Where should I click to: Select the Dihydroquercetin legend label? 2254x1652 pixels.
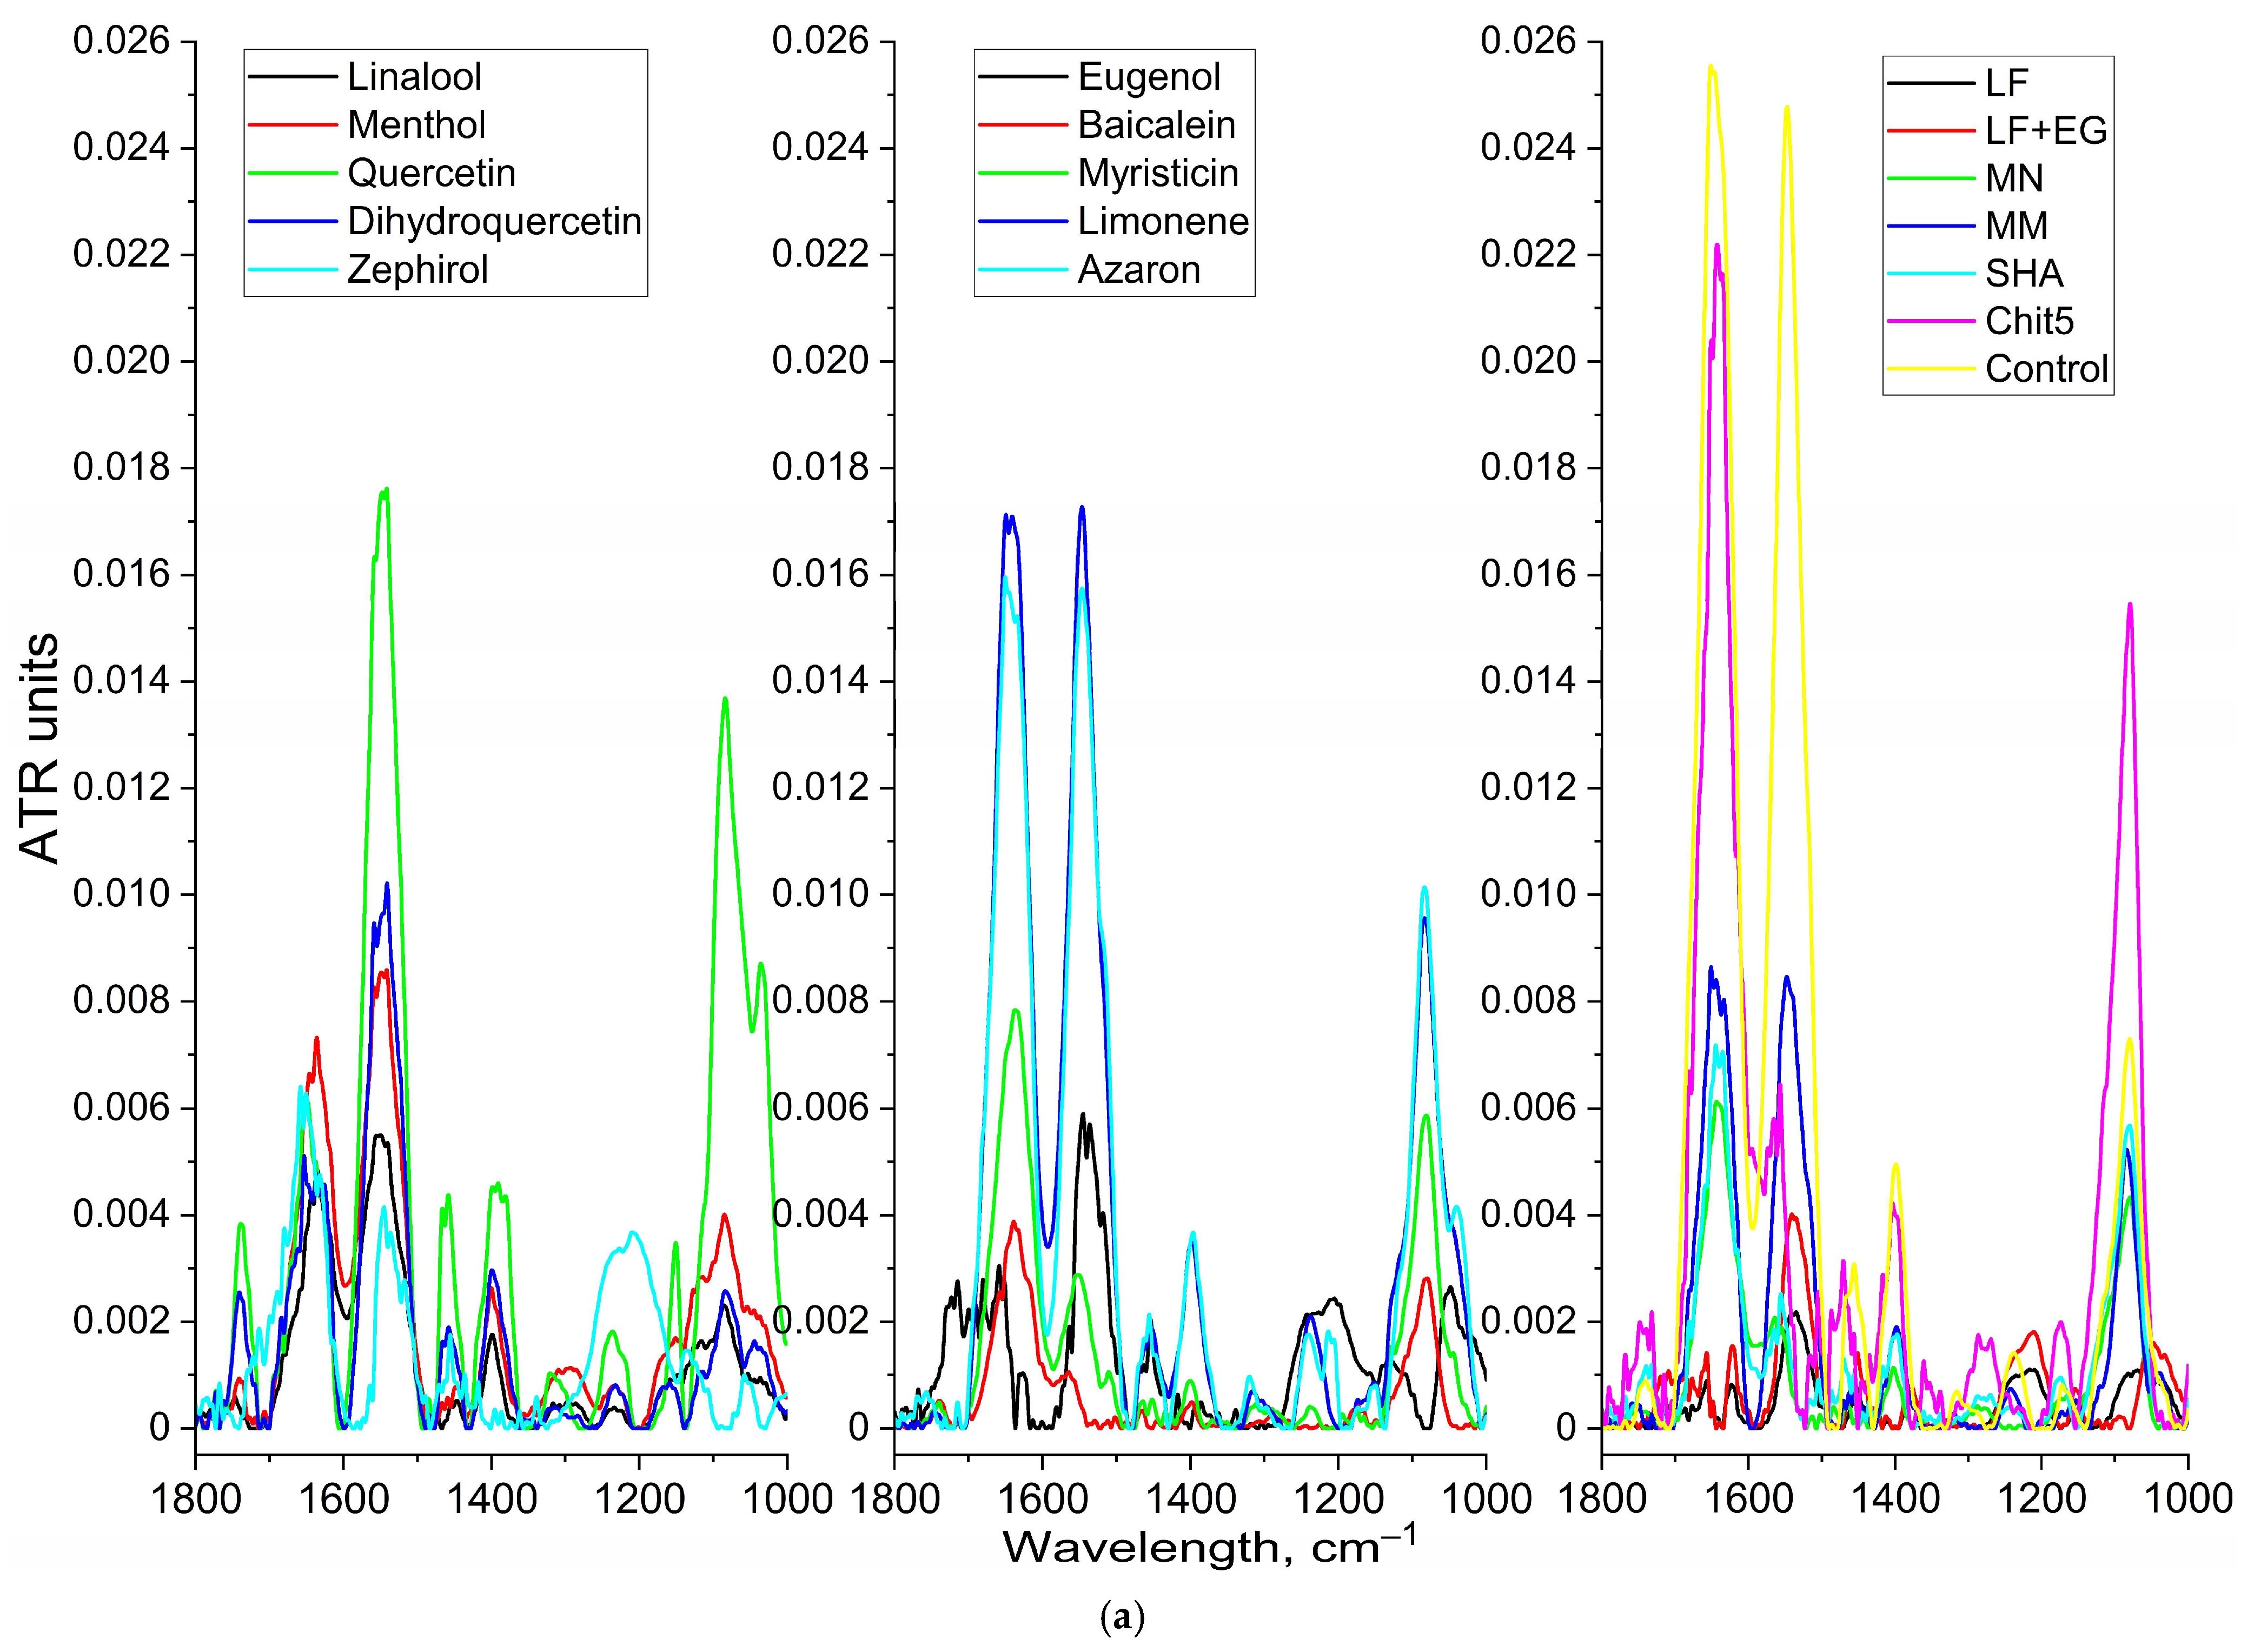point(494,221)
